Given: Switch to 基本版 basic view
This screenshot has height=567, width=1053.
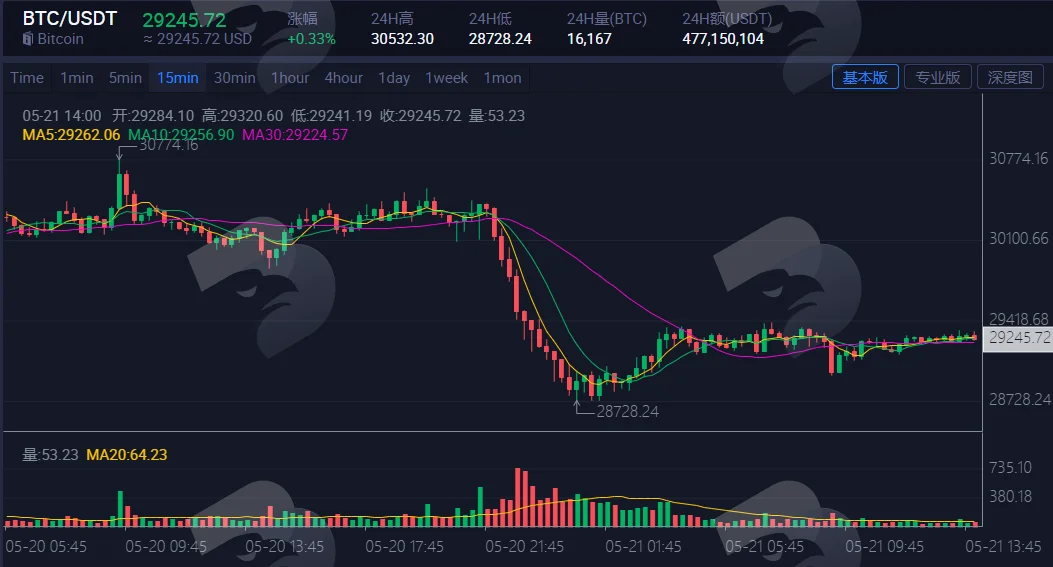Looking at the screenshot, I should [865, 77].
